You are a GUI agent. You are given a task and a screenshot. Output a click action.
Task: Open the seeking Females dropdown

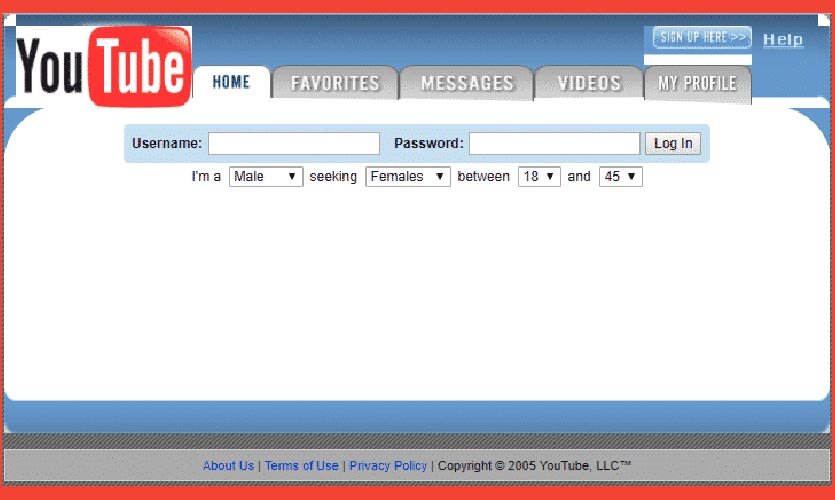(x=408, y=176)
